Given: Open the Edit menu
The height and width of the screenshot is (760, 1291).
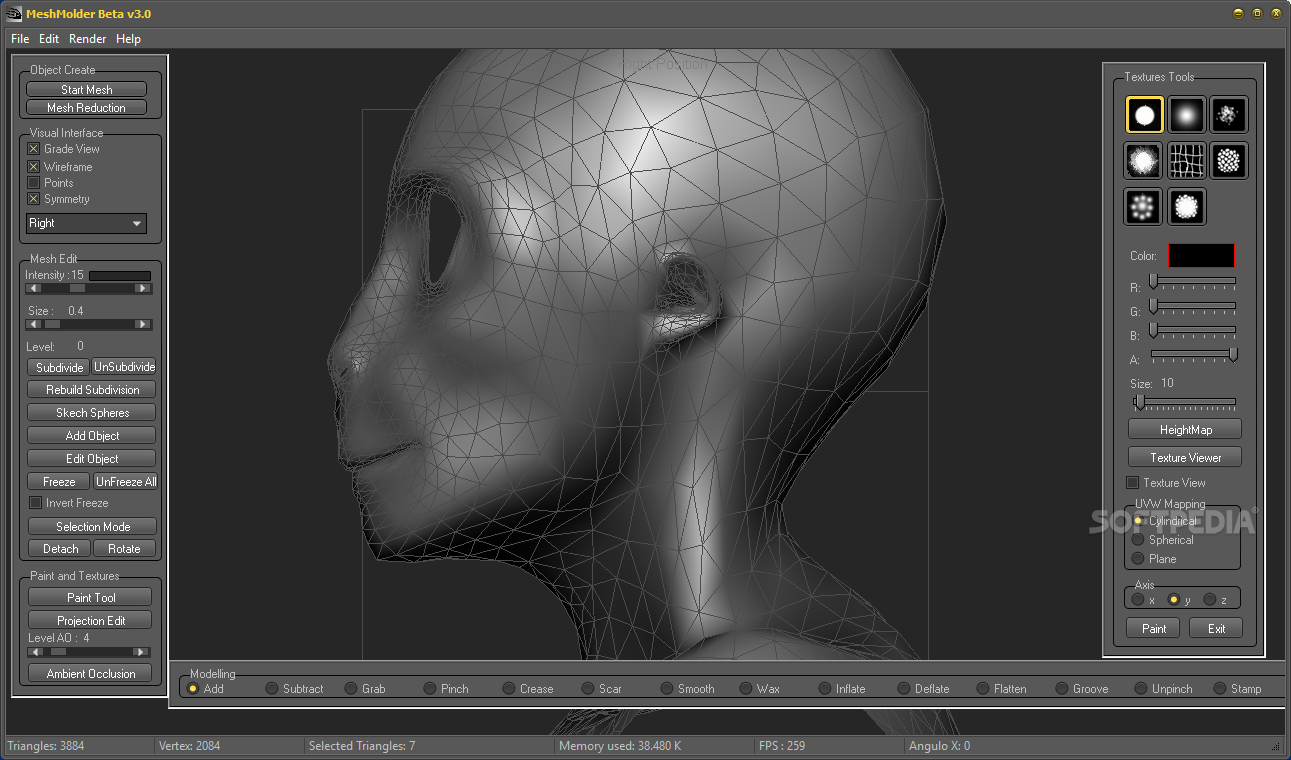Looking at the screenshot, I should 49,39.
